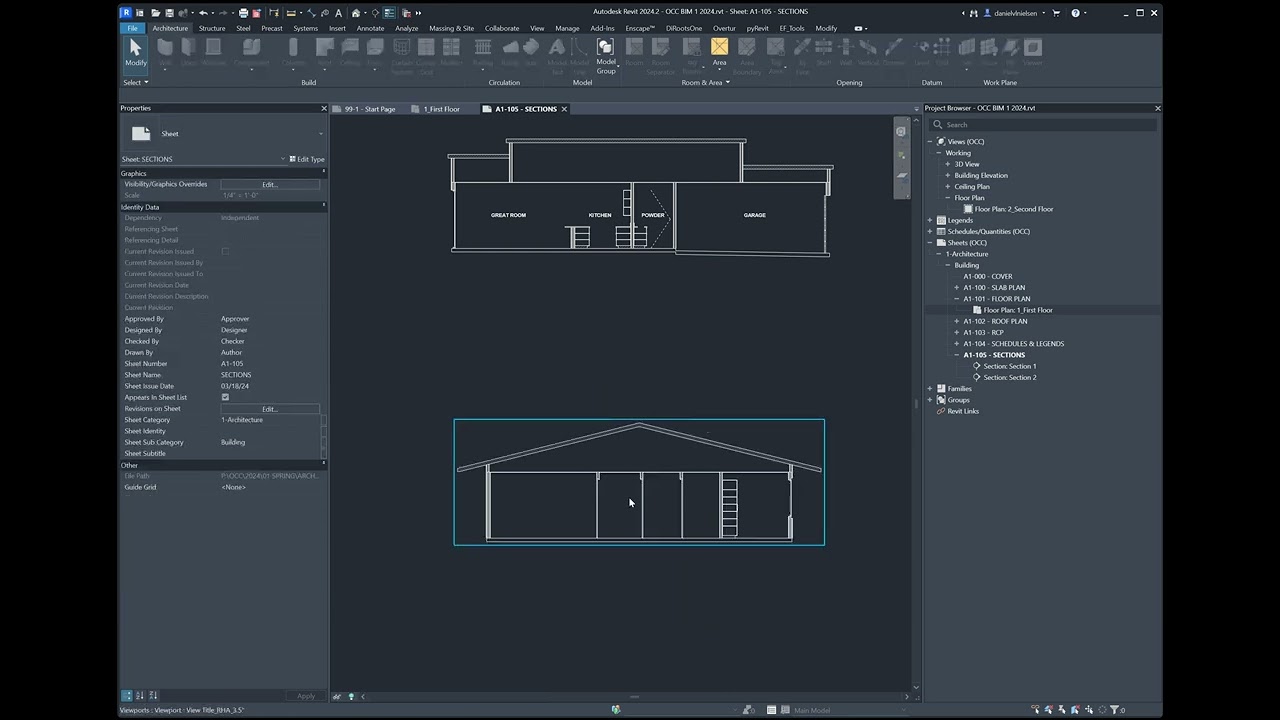Image resolution: width=1280 pixels, height=720 pixels.
Task: Collapse the Sheets (OCC) node
Action: (x=930, y=243)
